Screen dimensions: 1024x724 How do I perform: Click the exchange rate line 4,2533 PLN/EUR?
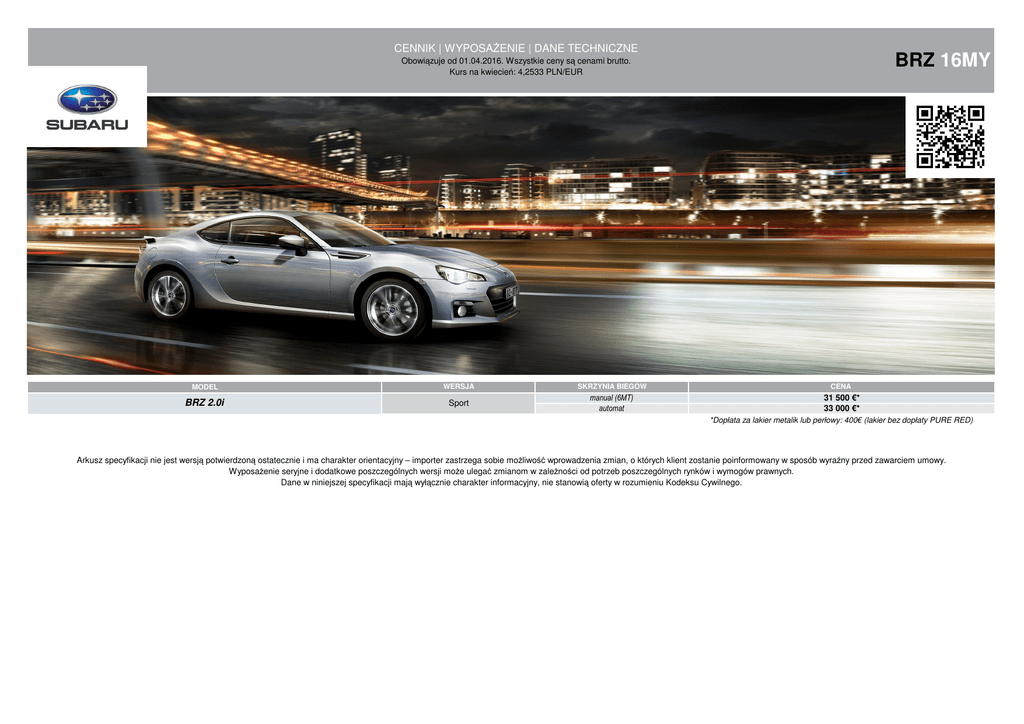[515, 72]
